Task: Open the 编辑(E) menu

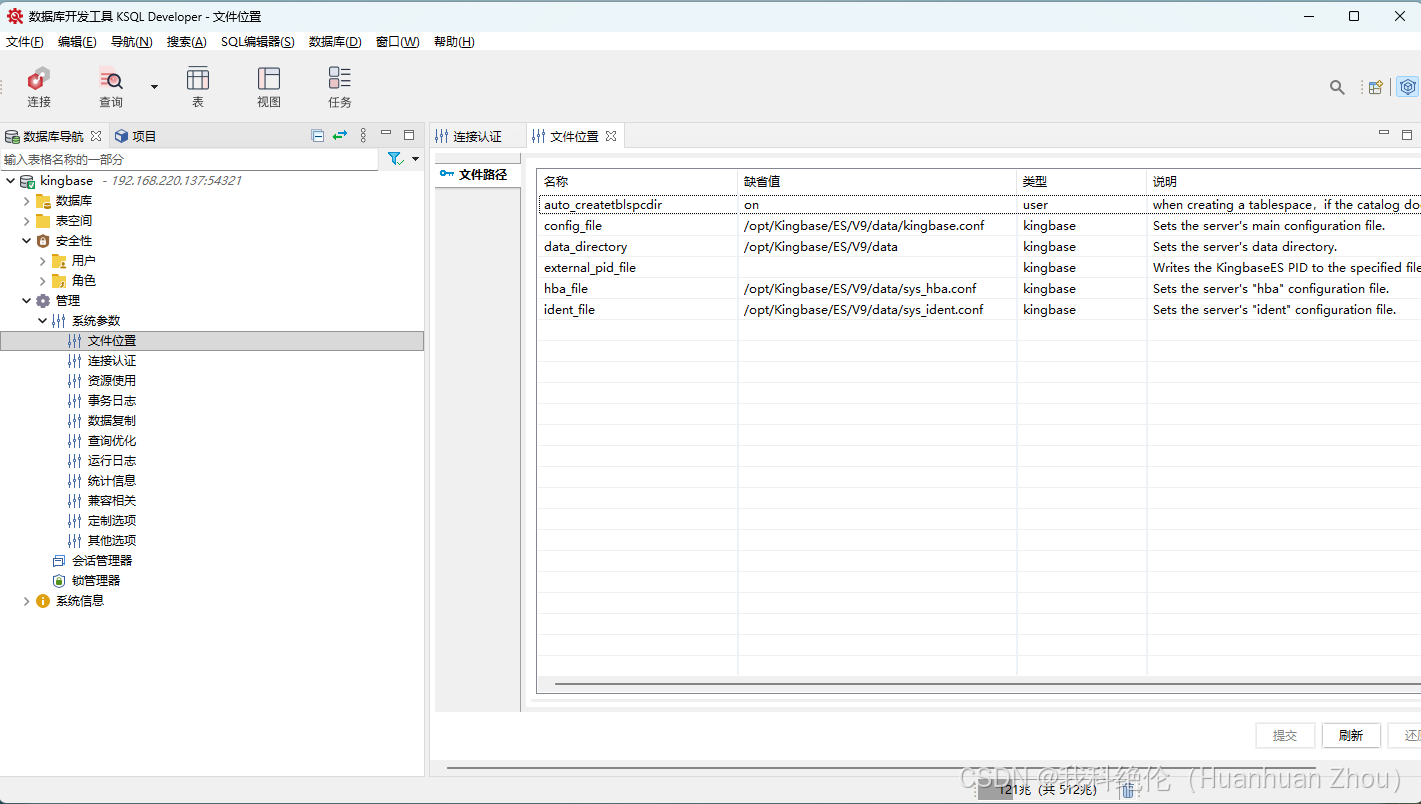Action: tap(77, 41)
